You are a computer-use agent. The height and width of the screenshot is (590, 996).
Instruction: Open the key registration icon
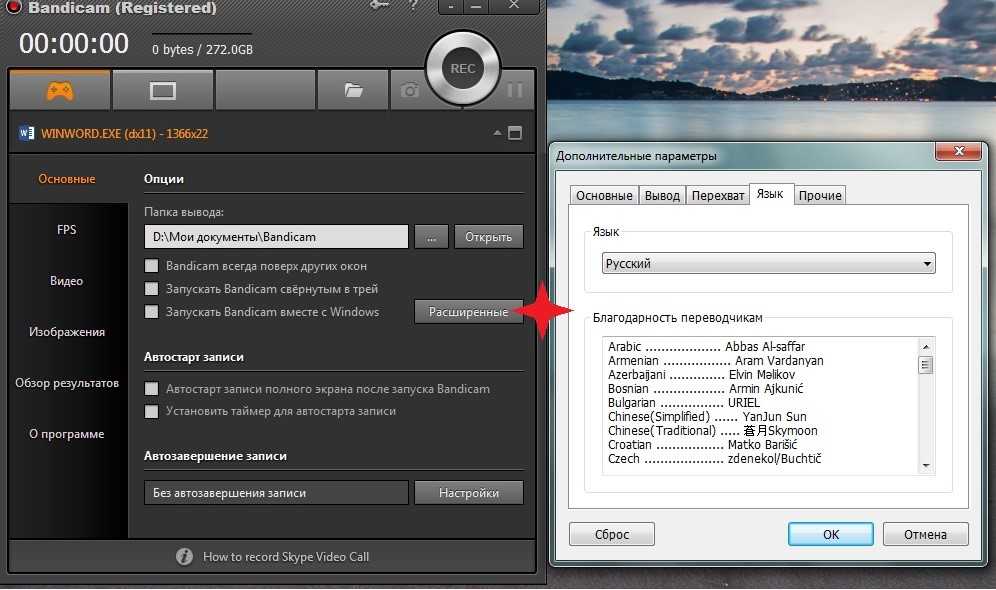[x=380, y=6]
